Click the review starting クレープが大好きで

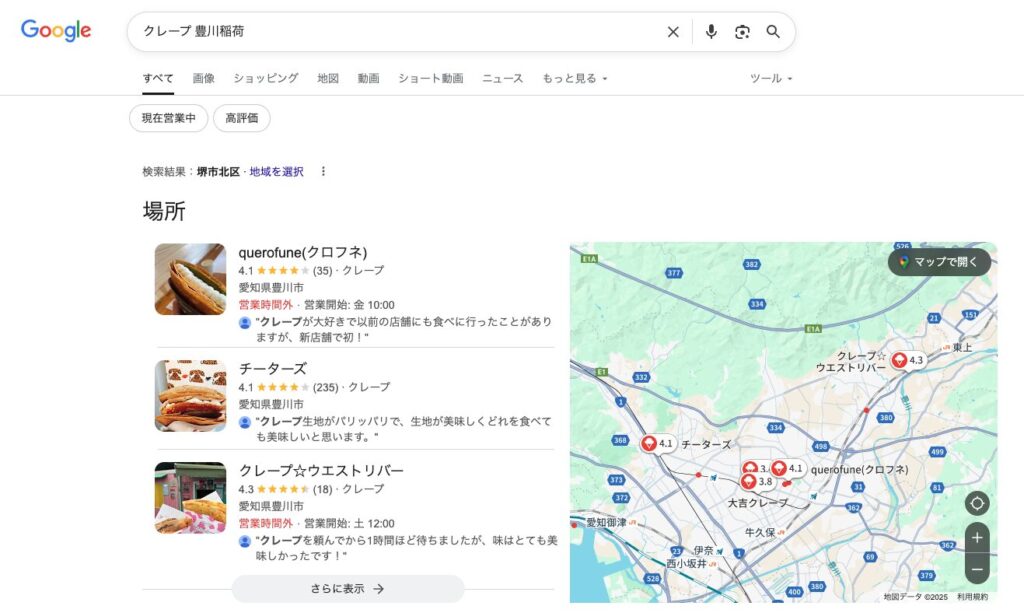tap(404, 330)
